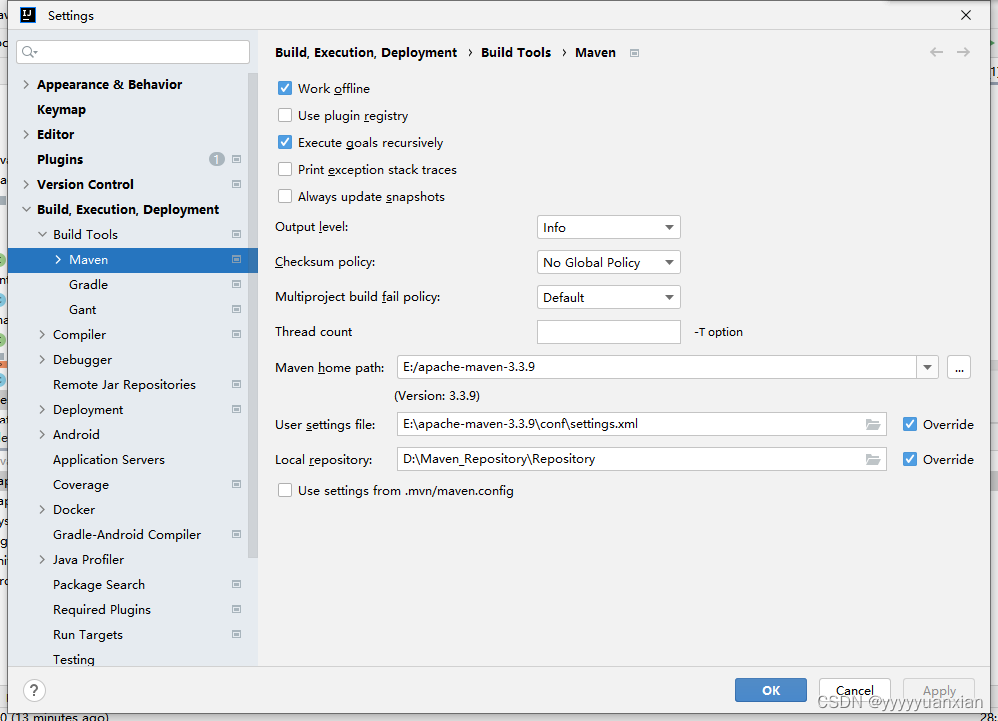Click the Local repository path field
Viewport: 998px width, 721px height.
tap(642, 459)
